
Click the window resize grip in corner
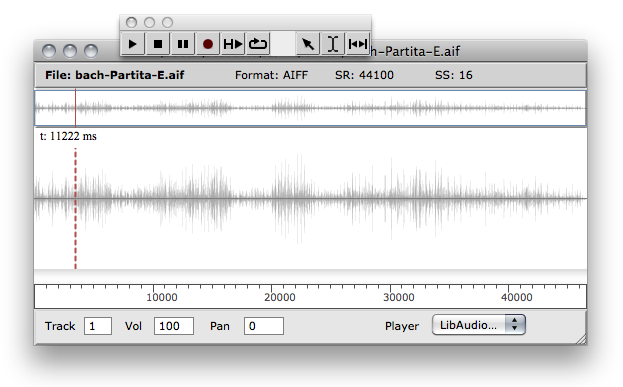click(x=581, y=339)
